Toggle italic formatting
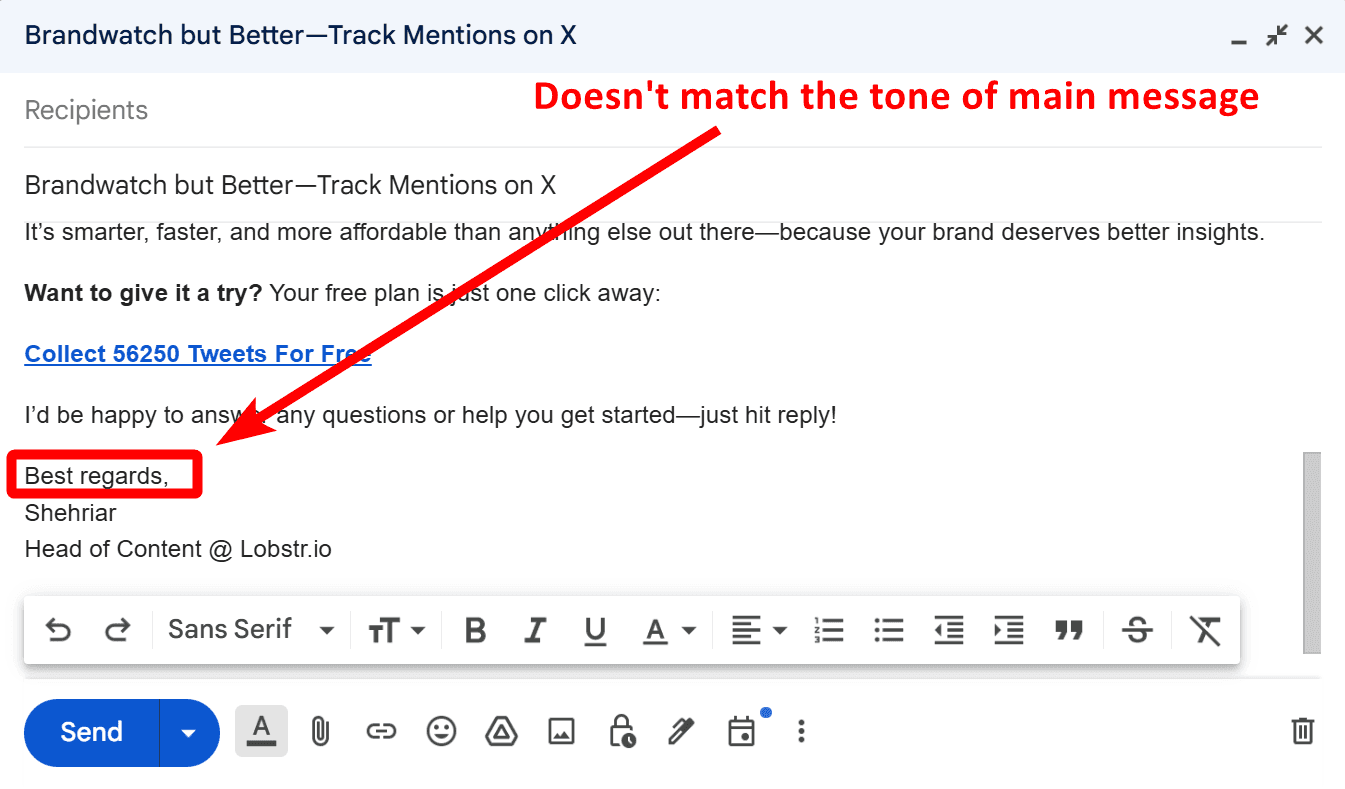Screen dimensions: 1345x789 [536, 630]
